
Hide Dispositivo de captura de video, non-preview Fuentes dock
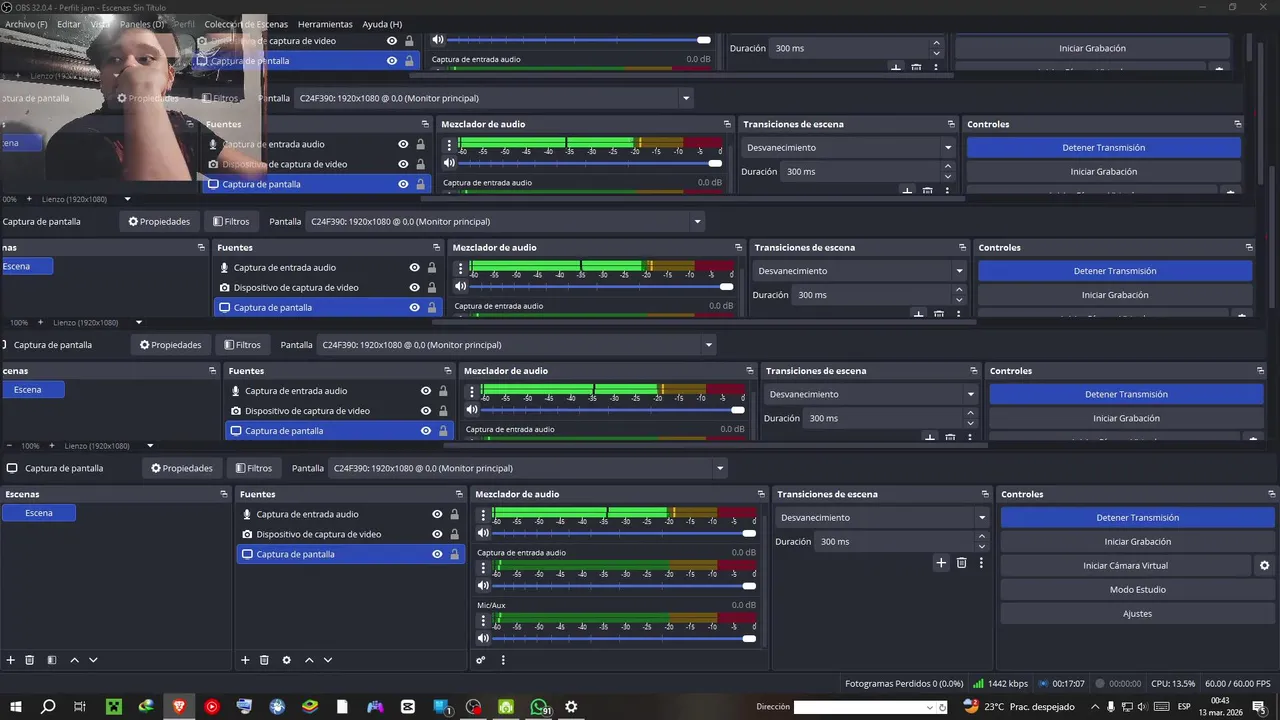(437, 534)
